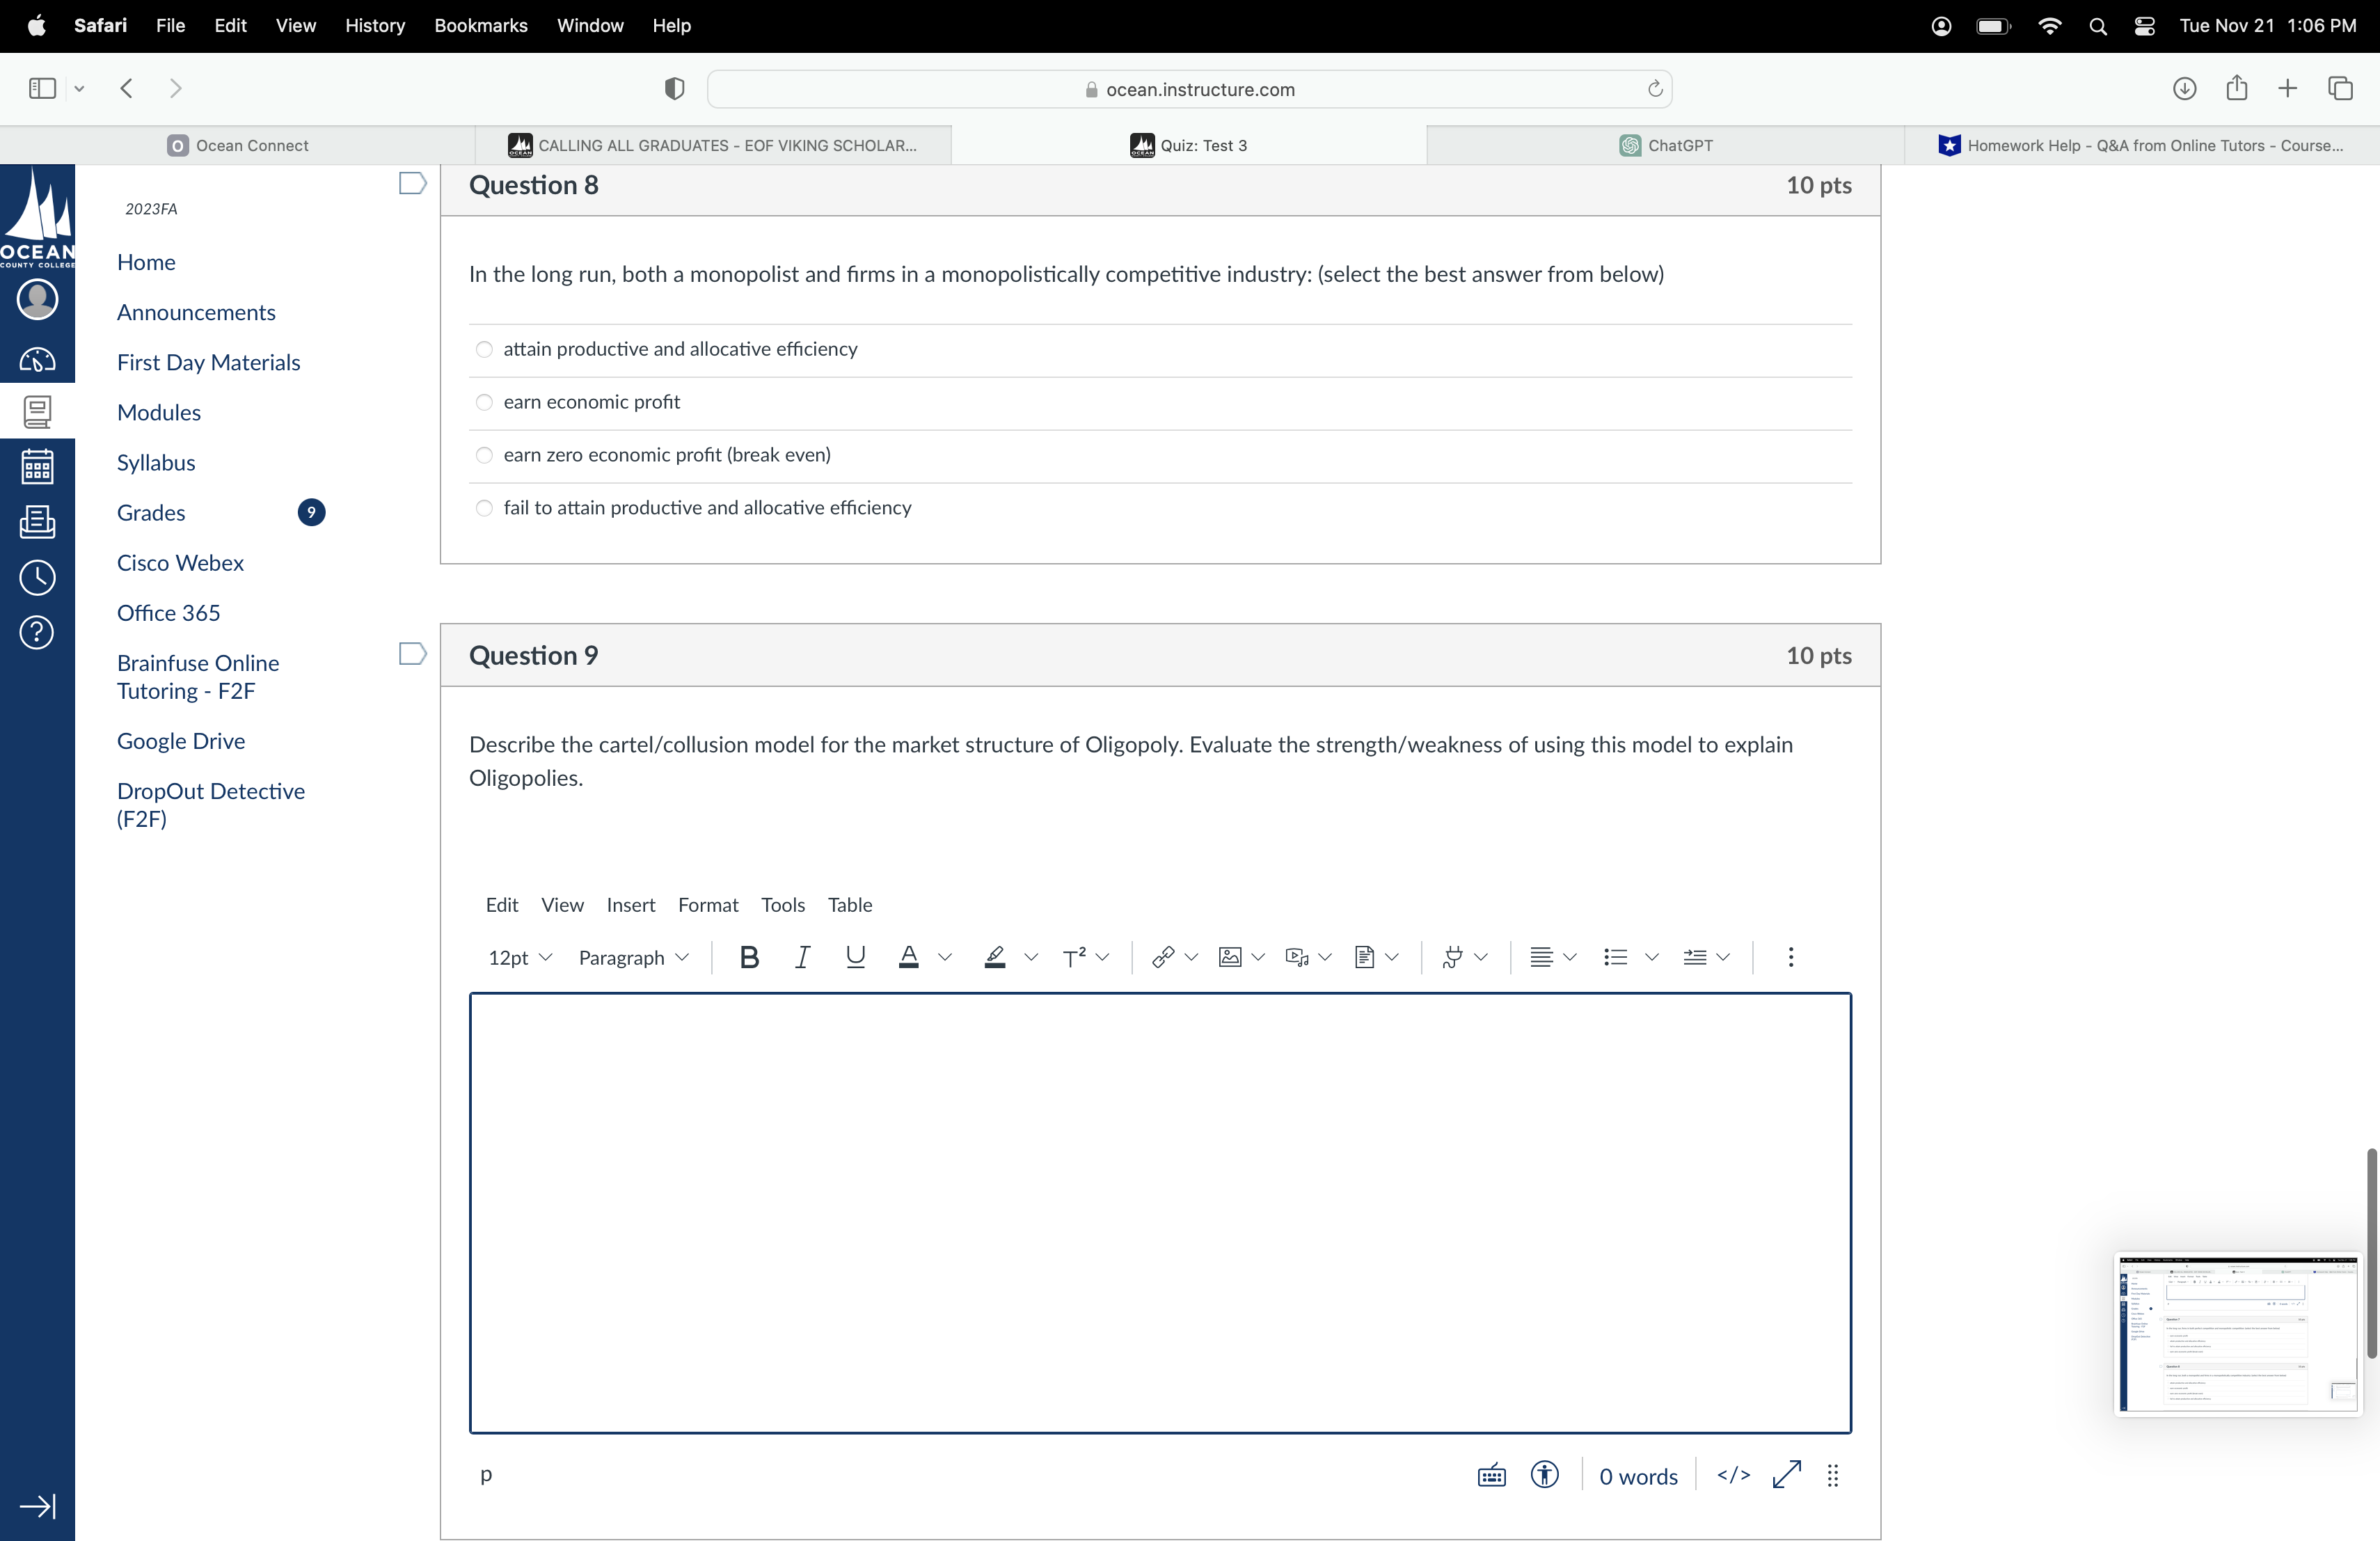Go to the Grades link
Image resolution: width=2380 pixels, height=1541 pixels.
click(151, 512)
